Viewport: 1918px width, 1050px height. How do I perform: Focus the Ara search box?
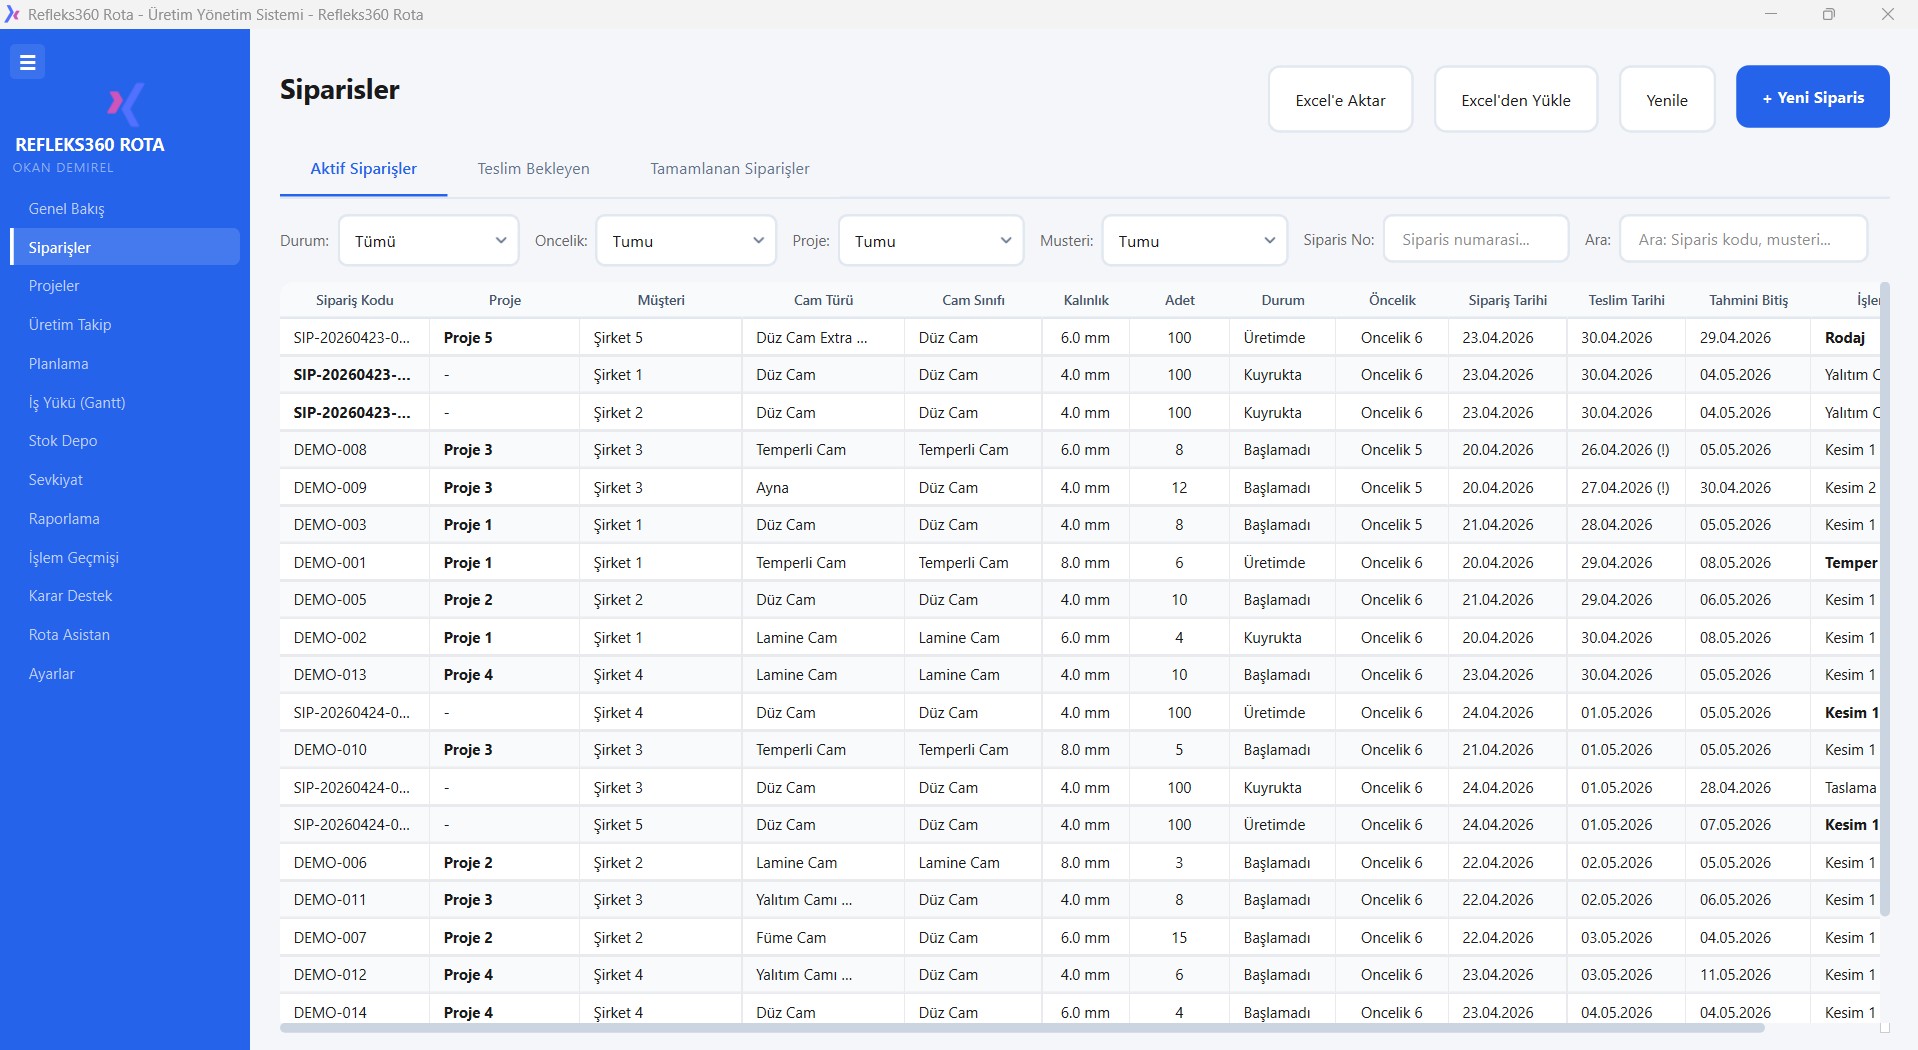pyautogui.click(x=1742, y=240)
